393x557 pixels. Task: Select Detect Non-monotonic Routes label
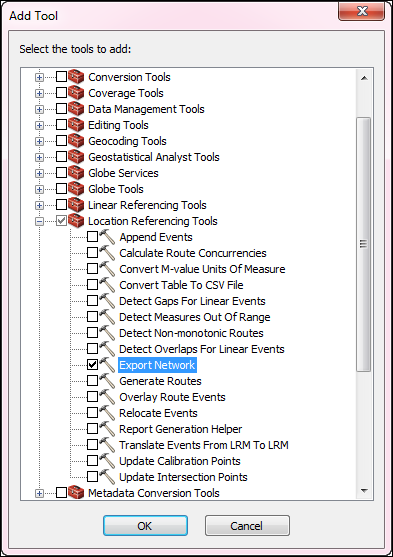point(191,333)
